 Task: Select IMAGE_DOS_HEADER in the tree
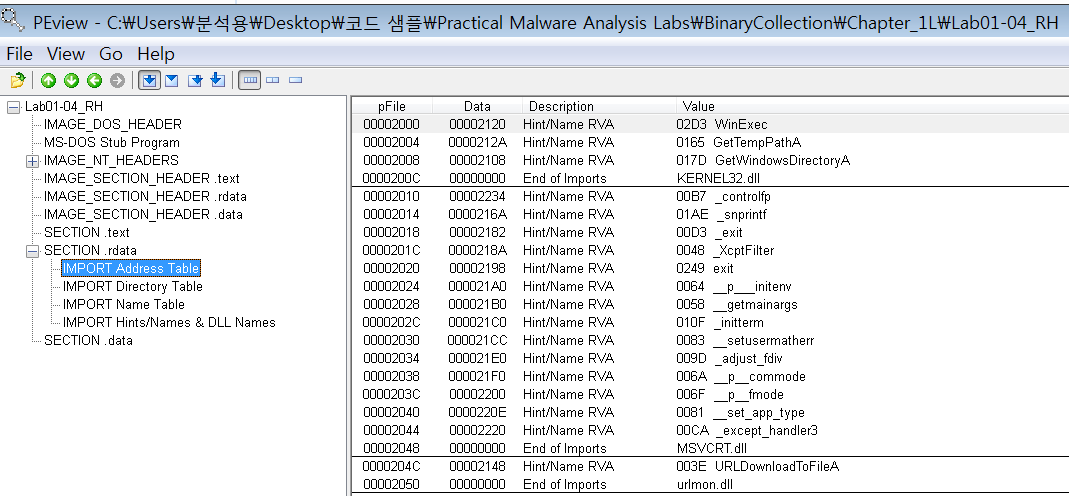tap(112, 125)
